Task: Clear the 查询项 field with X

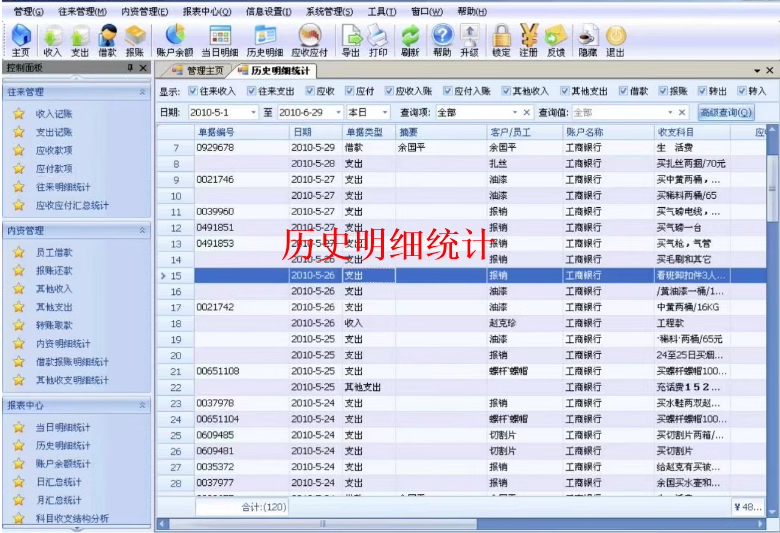Action: [526, 112]
